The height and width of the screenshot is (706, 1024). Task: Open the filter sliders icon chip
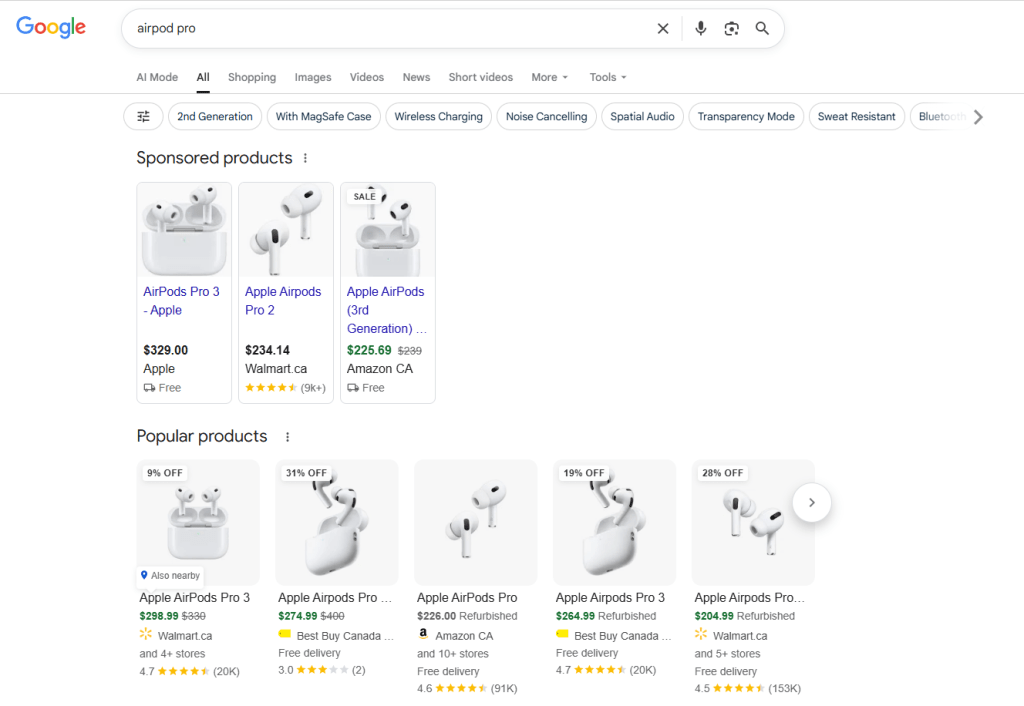(143, 117)
